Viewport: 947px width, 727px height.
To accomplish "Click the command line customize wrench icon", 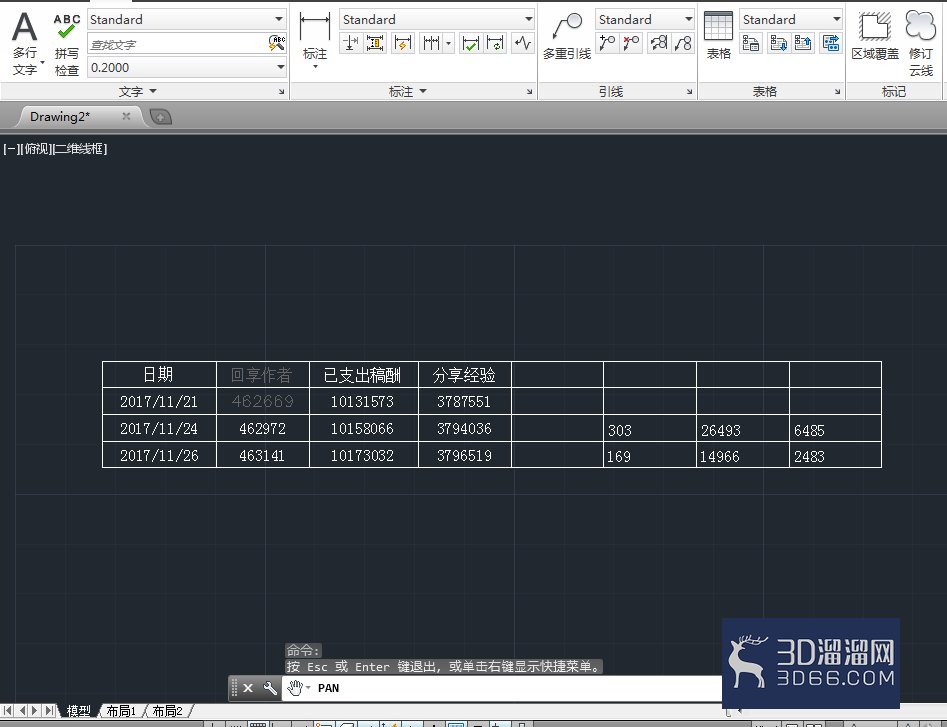I will pyautogui.click(x=270, y=688).
